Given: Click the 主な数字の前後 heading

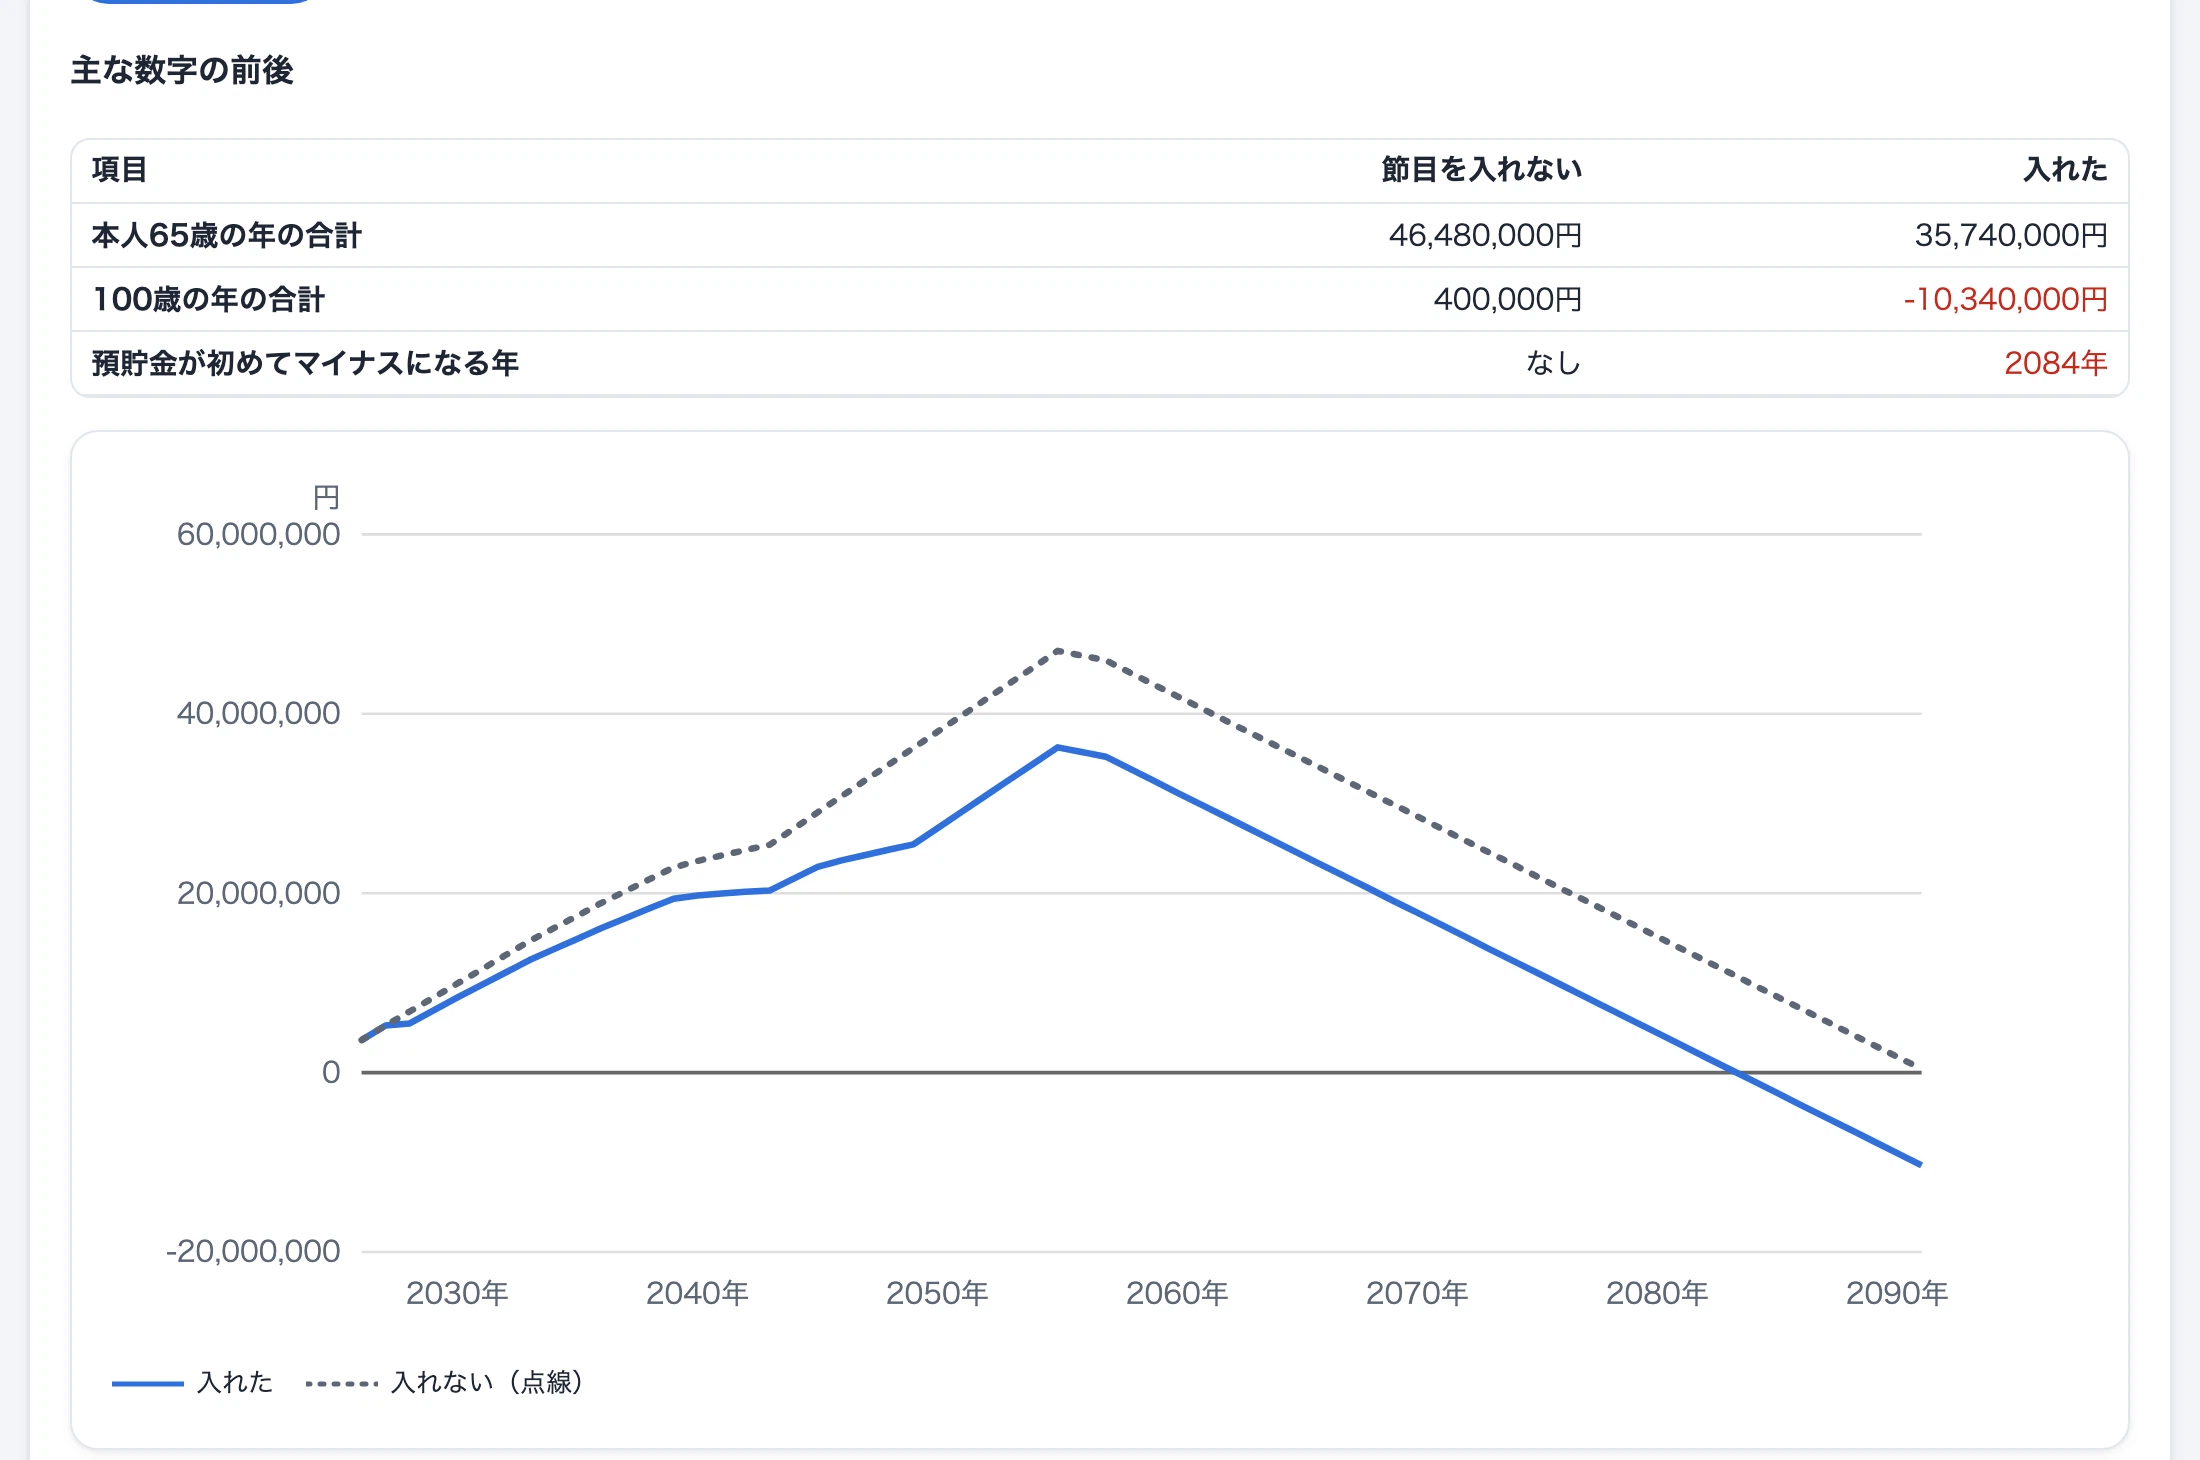Looking at the screenshot, I should point(182,71).
